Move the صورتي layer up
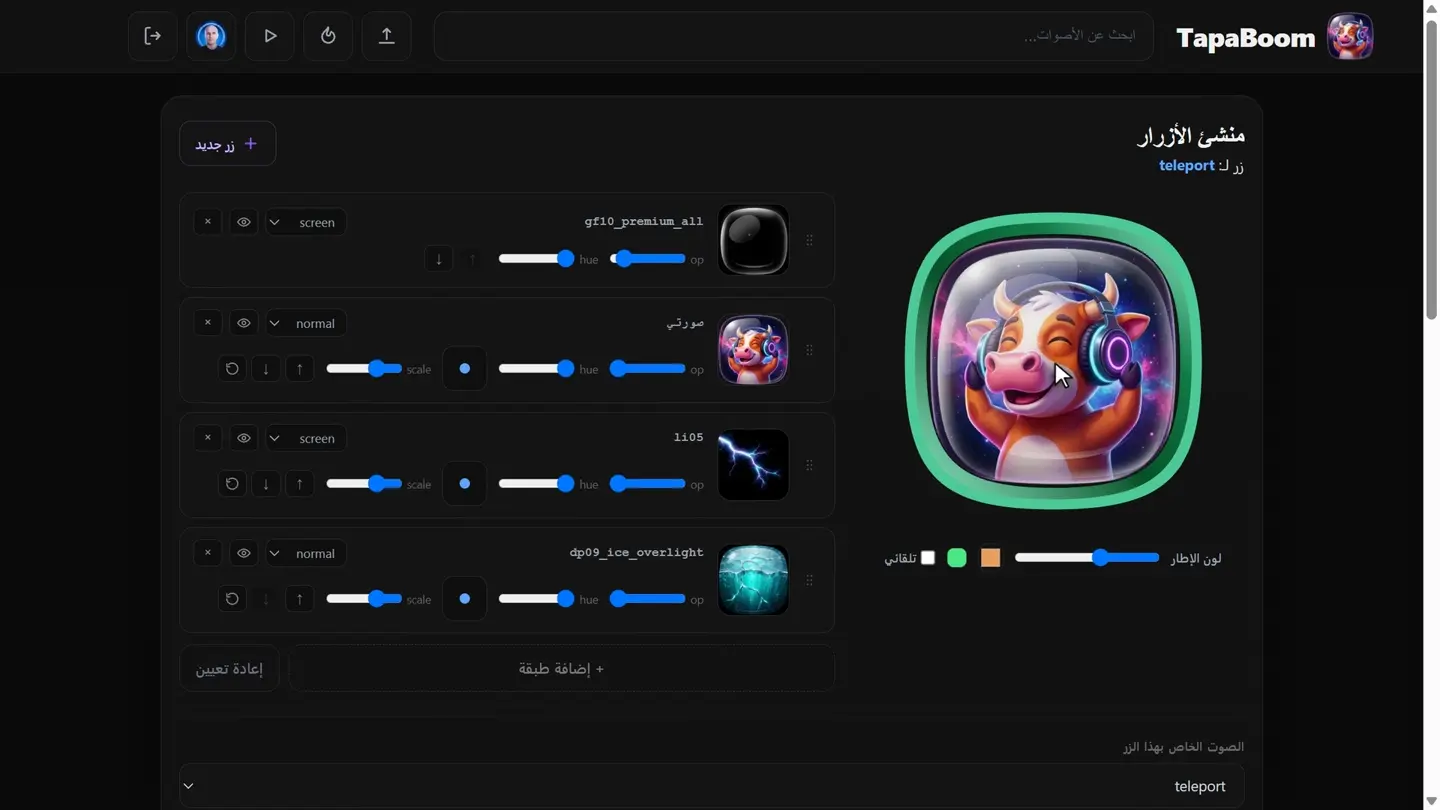Screen dimensions: 1440x810 tap(300, 369)
